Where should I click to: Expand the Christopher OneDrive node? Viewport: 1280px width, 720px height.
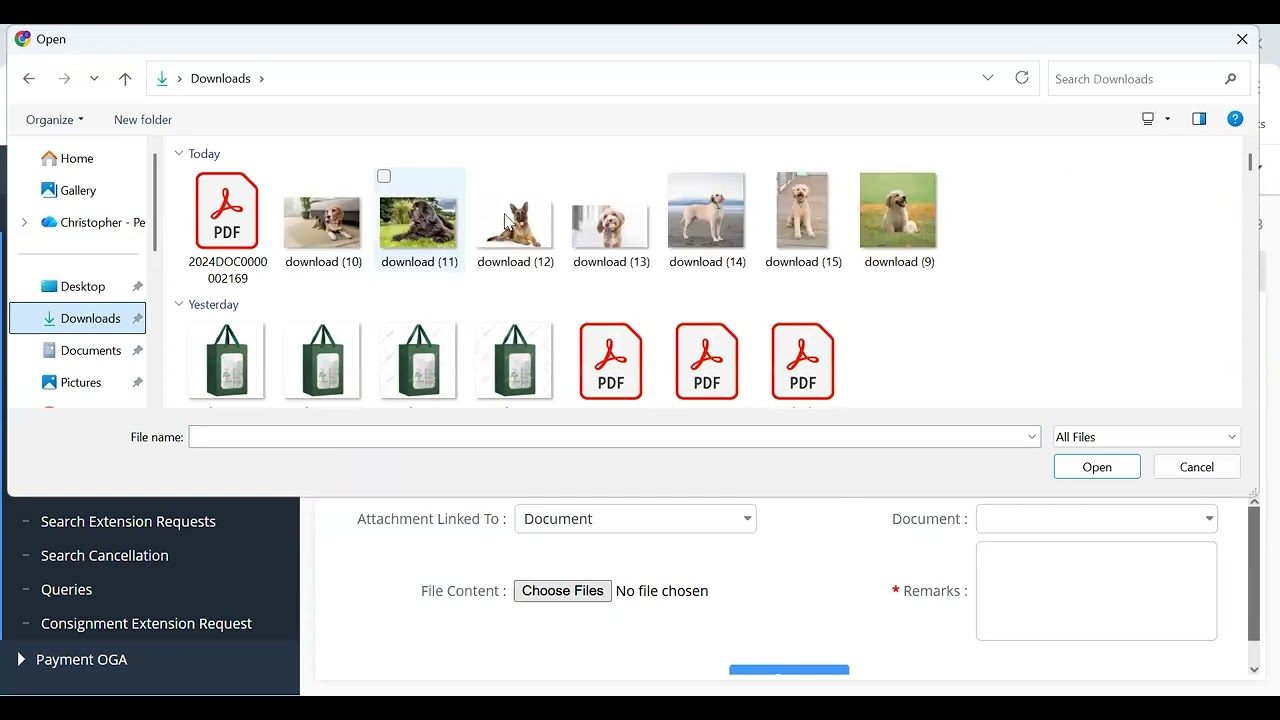pos(24,222)
